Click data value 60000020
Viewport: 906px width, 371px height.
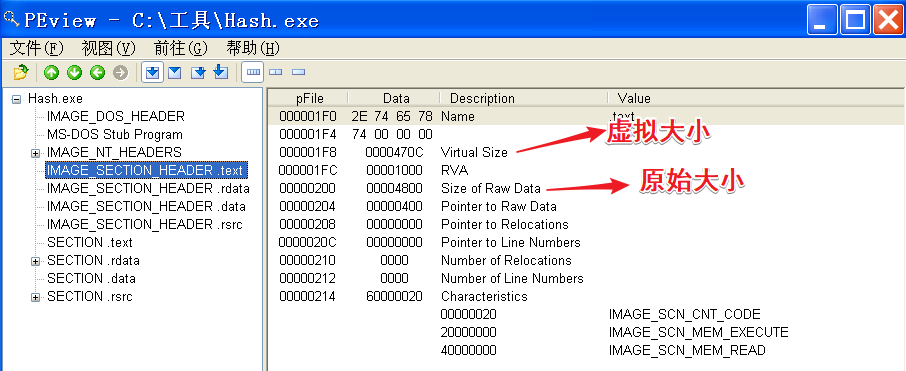pos(394,296)
